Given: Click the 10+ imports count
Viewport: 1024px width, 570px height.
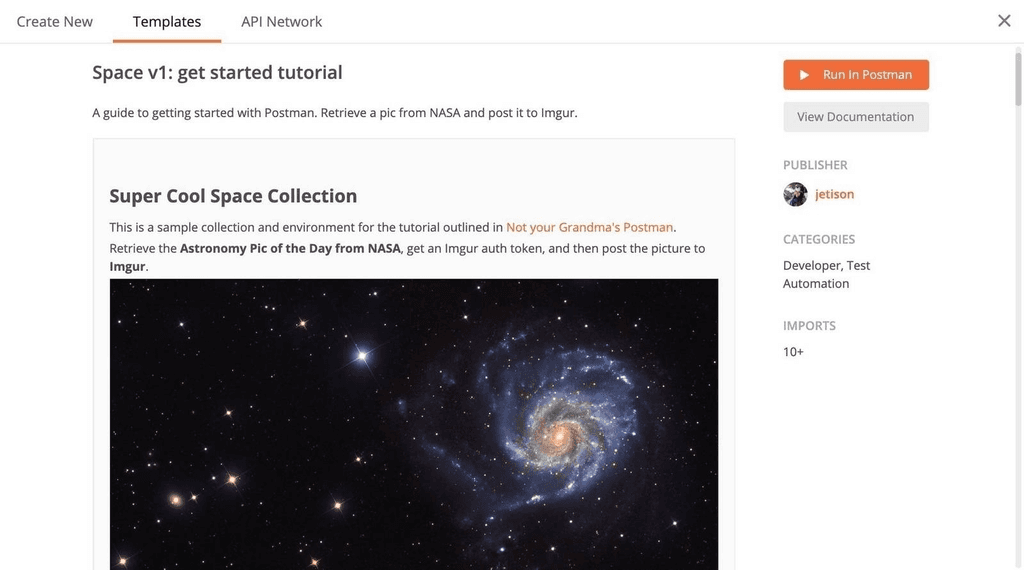Looking at the screenshot, I should point(793,352).
